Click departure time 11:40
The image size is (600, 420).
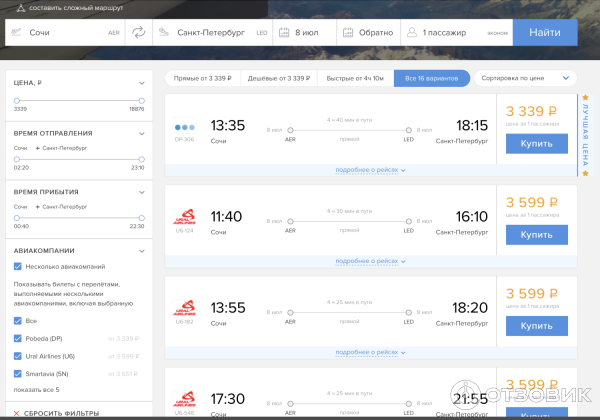[226, 217]
